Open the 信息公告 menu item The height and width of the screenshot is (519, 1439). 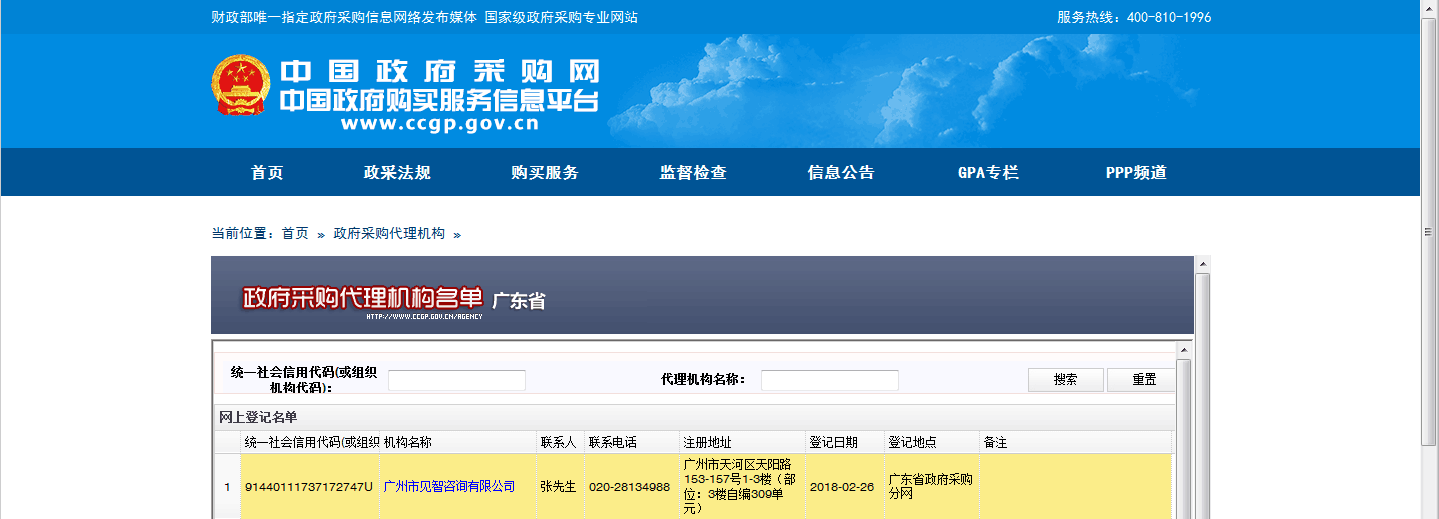(841, 172)
